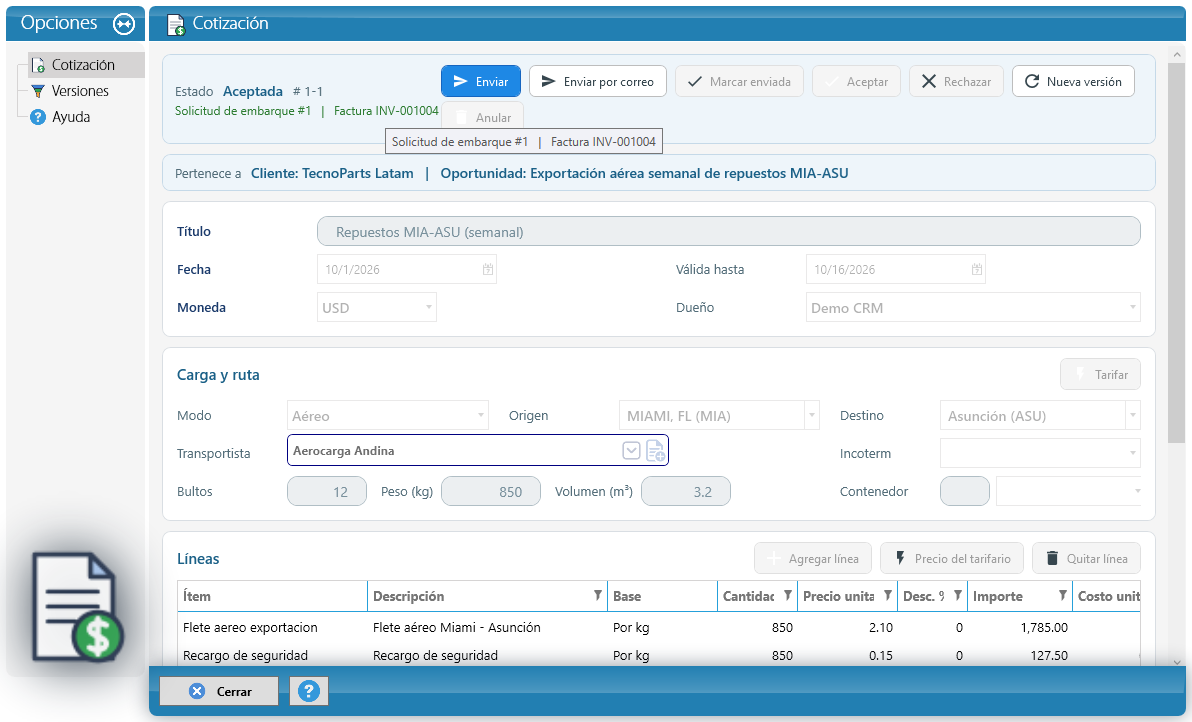Click the filter icon on Importe column
Viewport: 1192px width, 722px height.
pos(1063,596)
